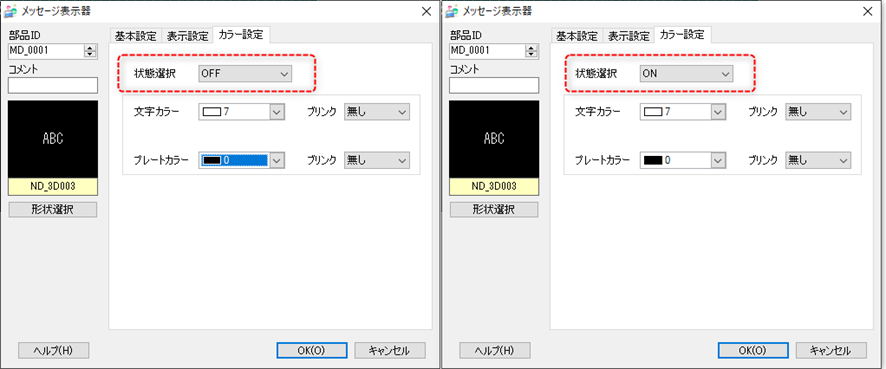
Task: Click ABC preview thumbnail in left dialog
Action: [53, 139]
